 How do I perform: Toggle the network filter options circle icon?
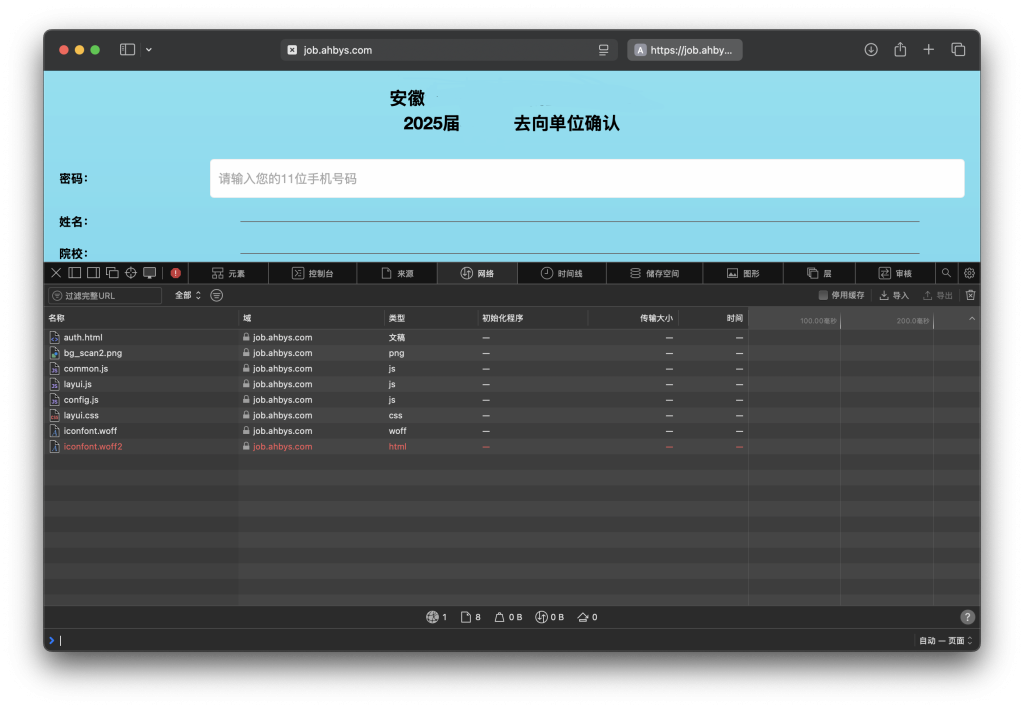coord(217,295)
